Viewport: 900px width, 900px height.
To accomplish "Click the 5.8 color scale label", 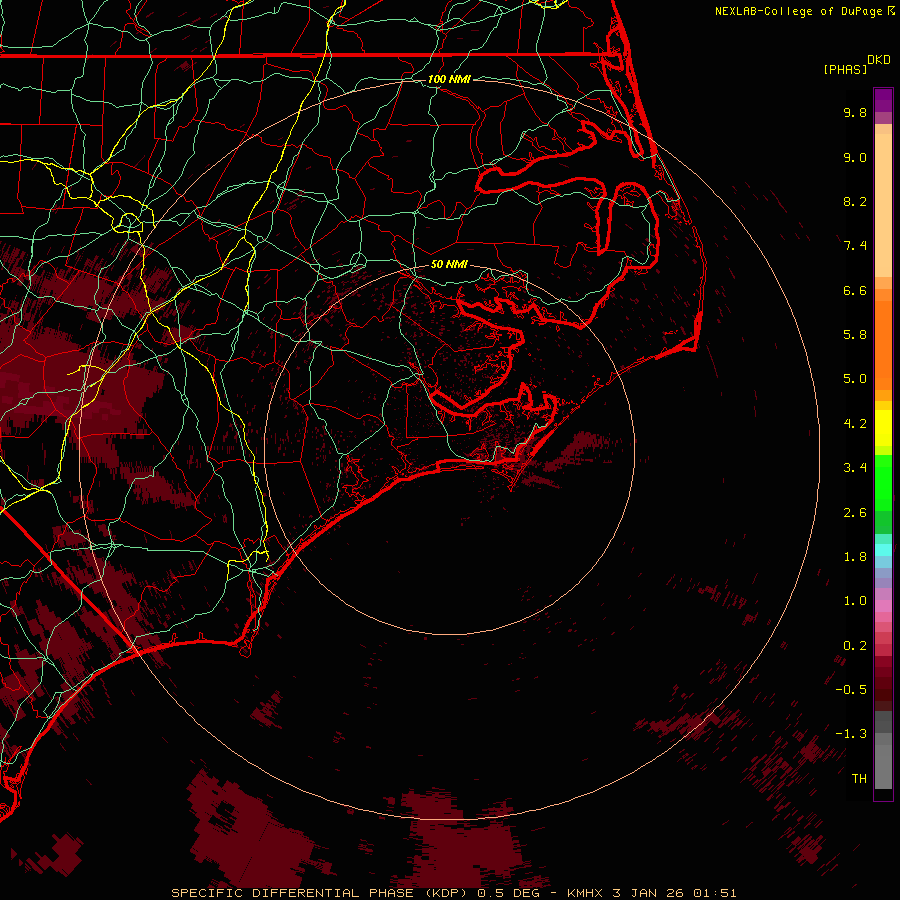I will pos(855,335).
